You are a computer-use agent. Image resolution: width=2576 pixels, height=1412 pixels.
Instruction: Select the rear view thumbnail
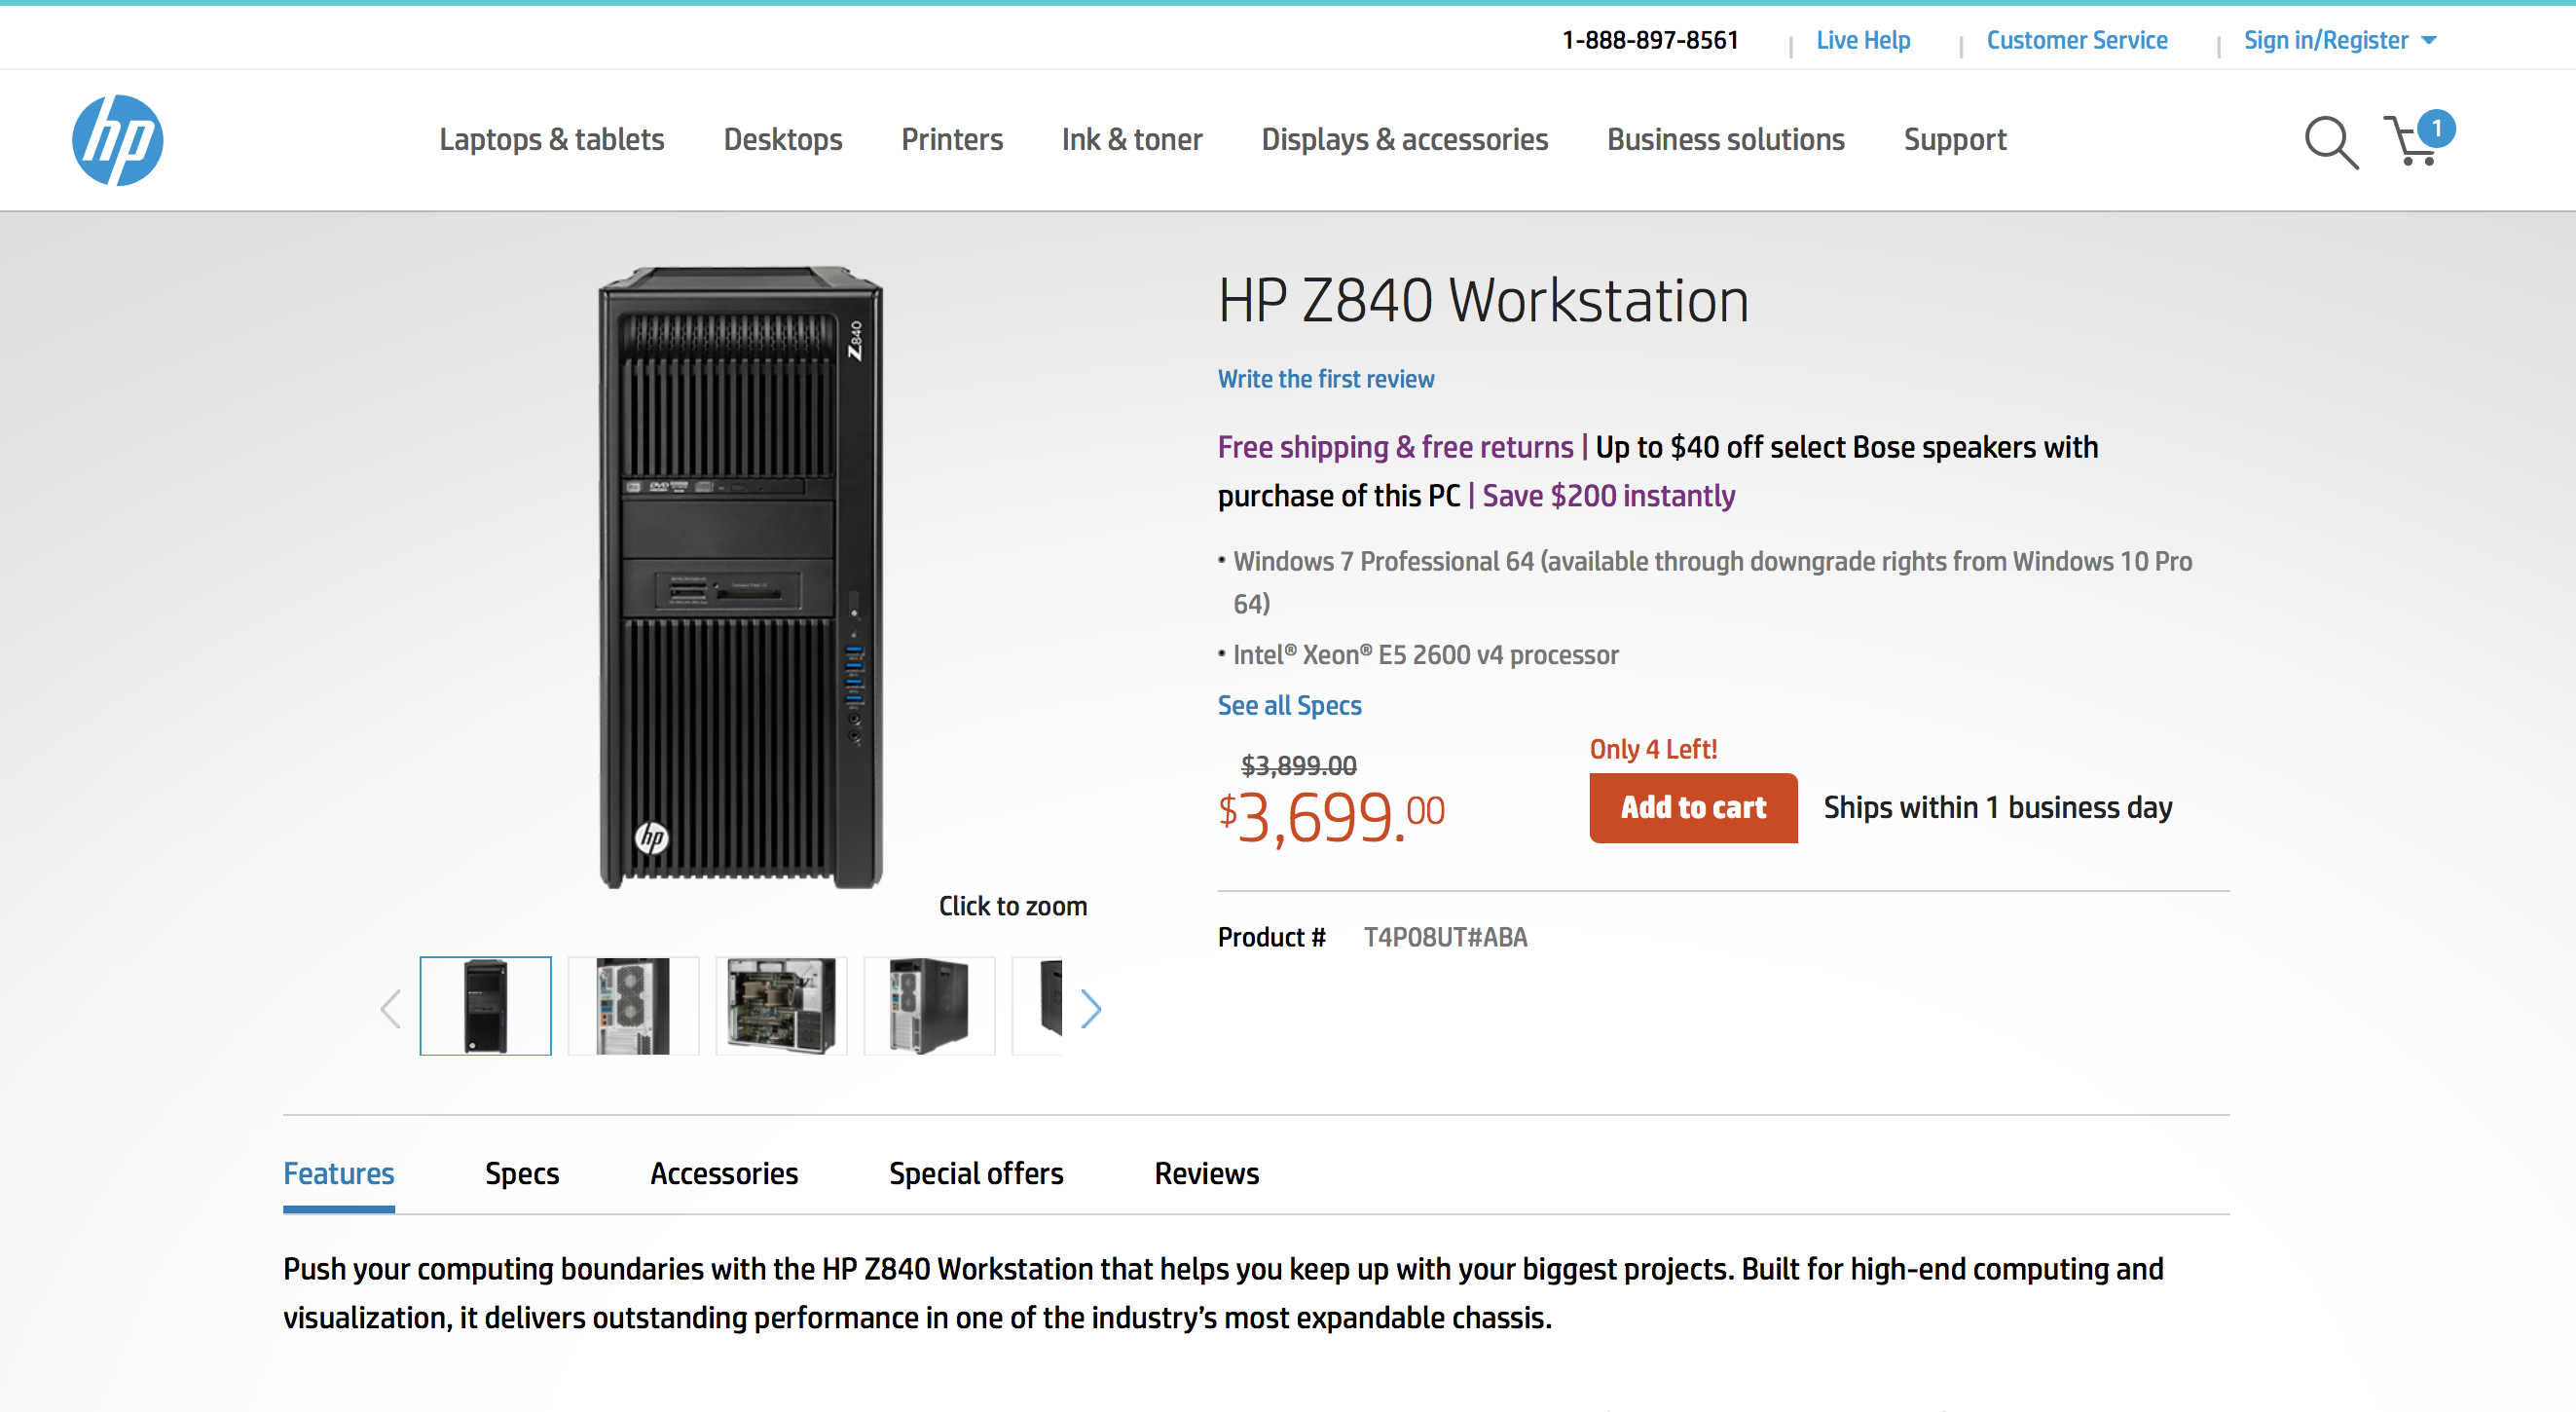tap(633, 1005)
